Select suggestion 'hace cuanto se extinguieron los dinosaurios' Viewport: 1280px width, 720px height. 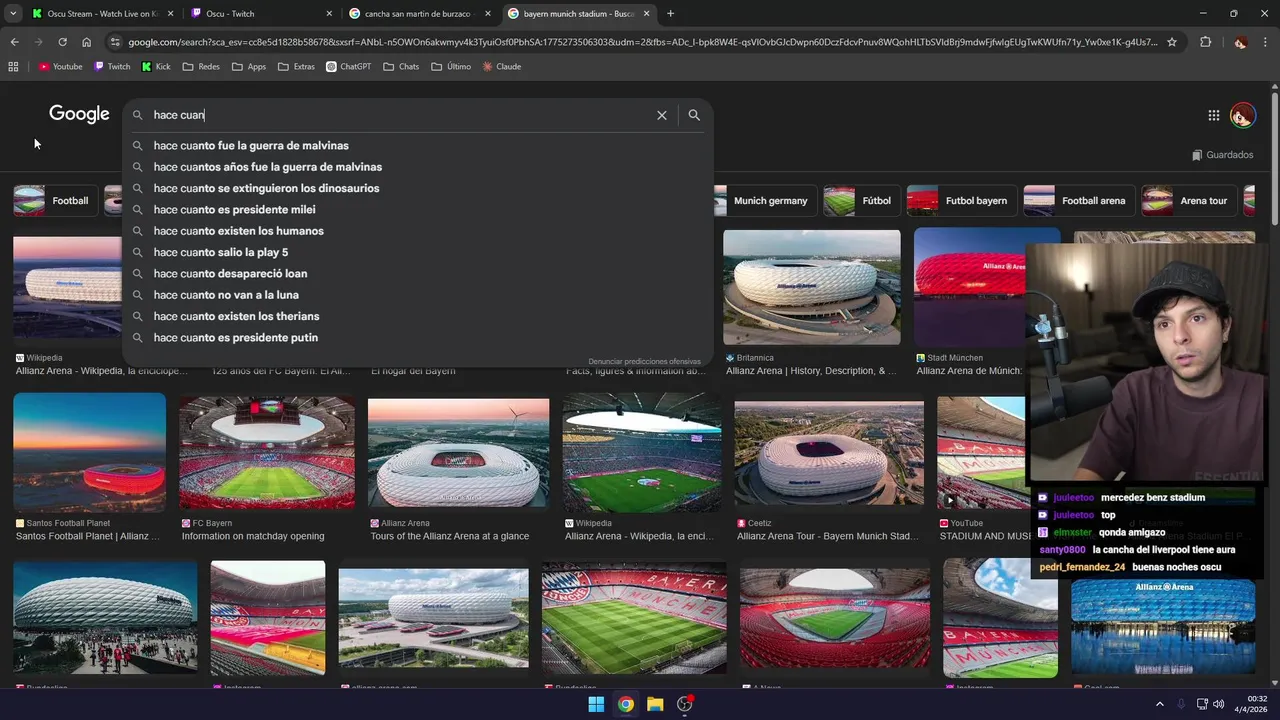[417, 188]
